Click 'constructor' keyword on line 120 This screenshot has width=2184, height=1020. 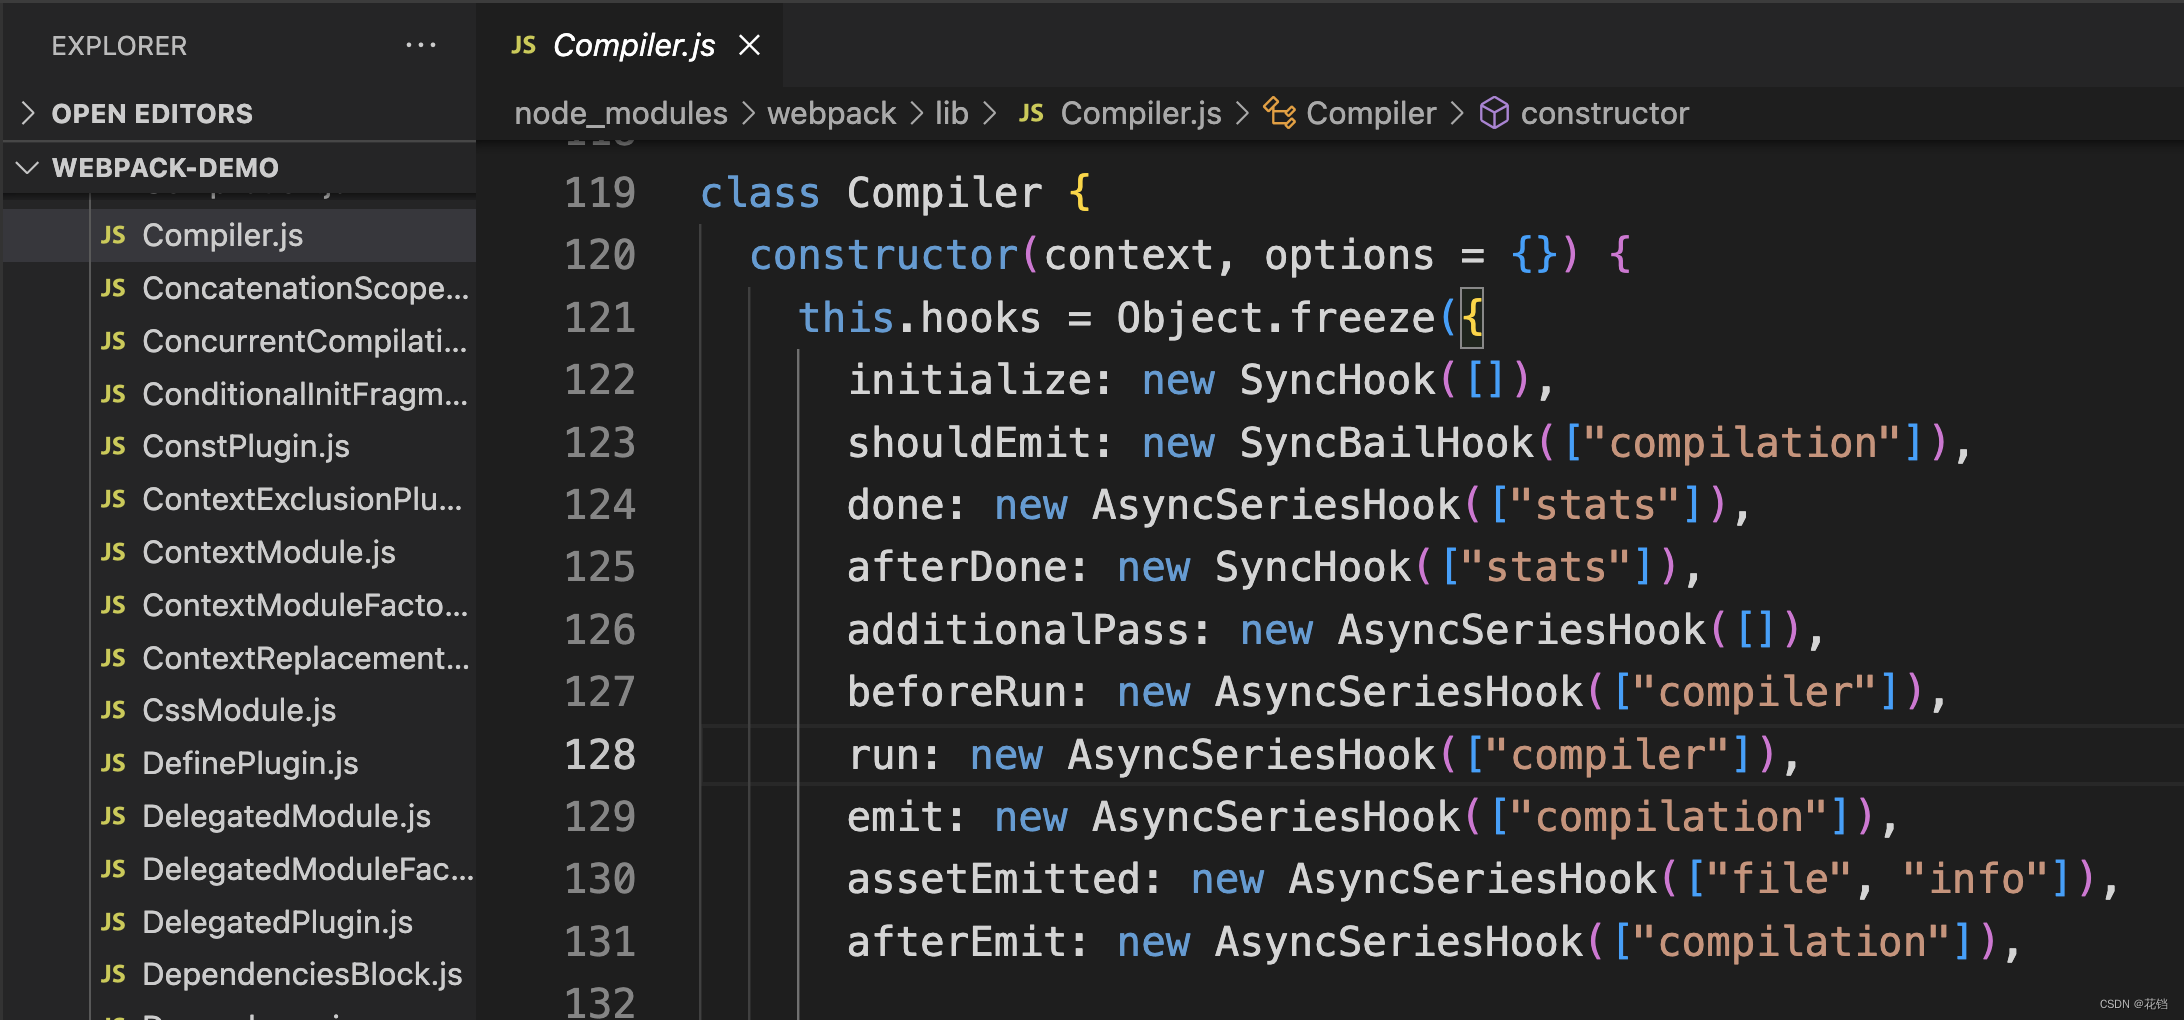click(x=884, y=255)
